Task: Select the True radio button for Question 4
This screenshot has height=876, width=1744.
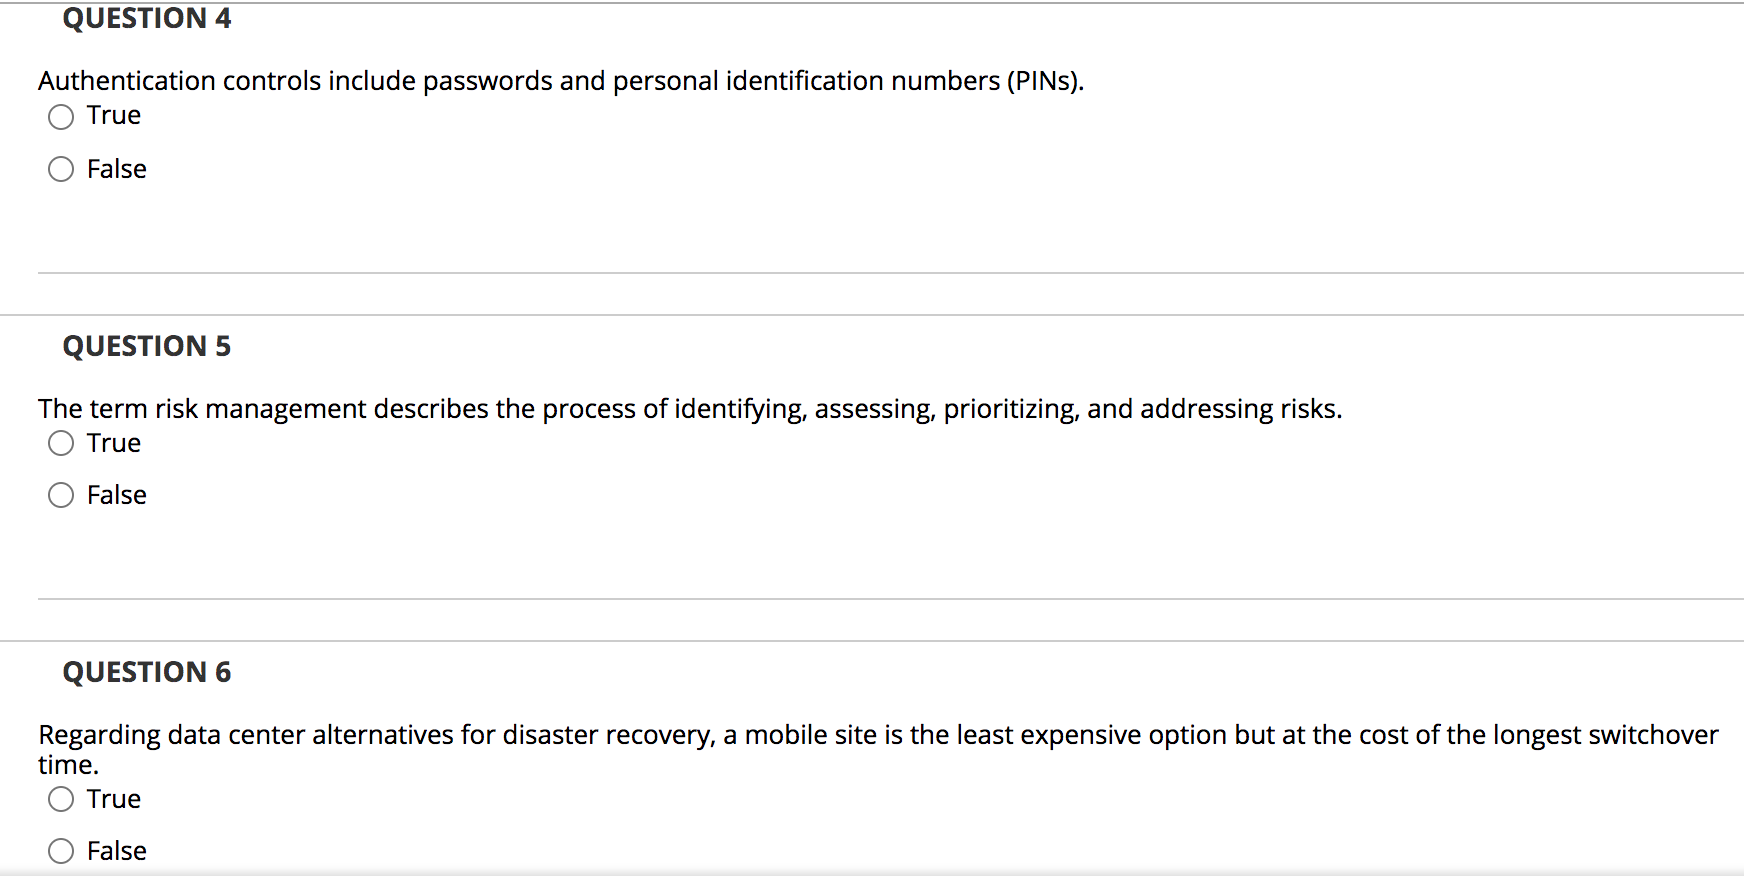Action: 61,117
